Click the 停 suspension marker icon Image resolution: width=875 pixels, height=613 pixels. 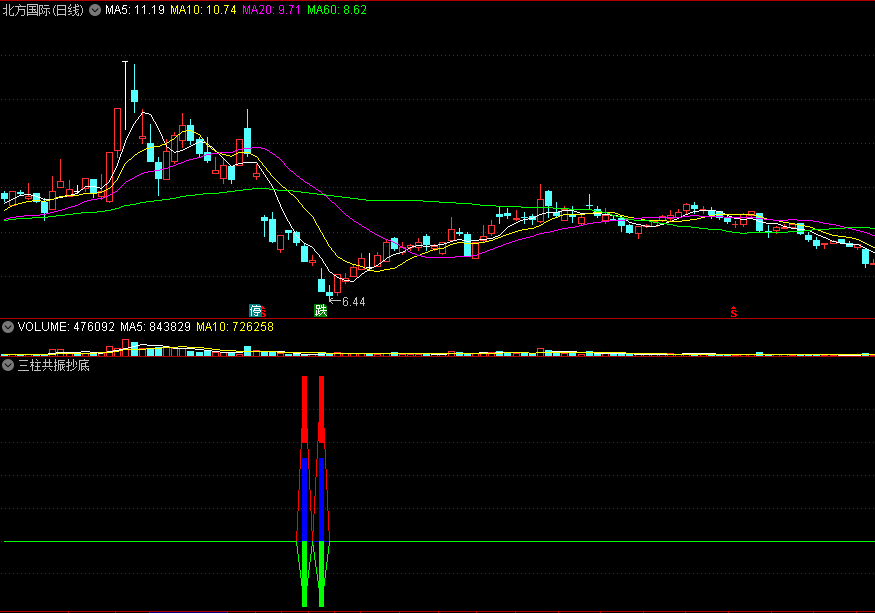[x=255, y=310]
